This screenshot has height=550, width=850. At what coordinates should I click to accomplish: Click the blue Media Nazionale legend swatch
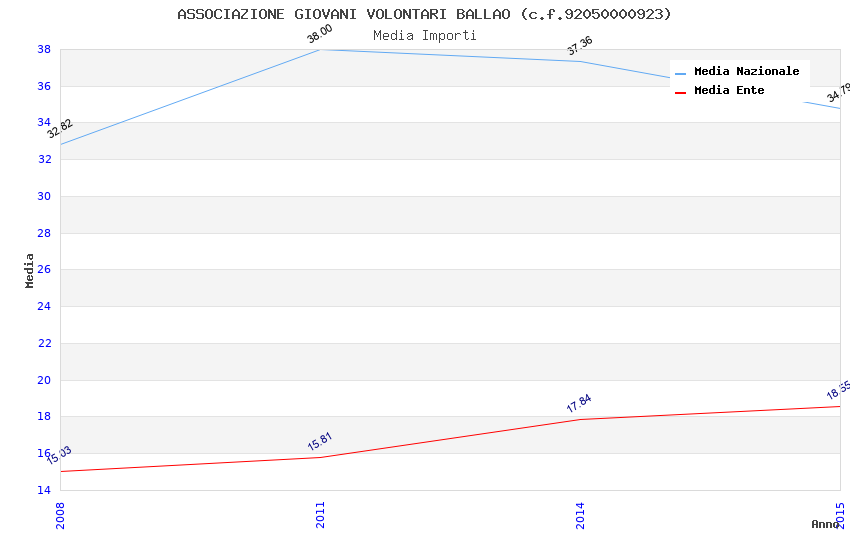click(x=680, y=73)
